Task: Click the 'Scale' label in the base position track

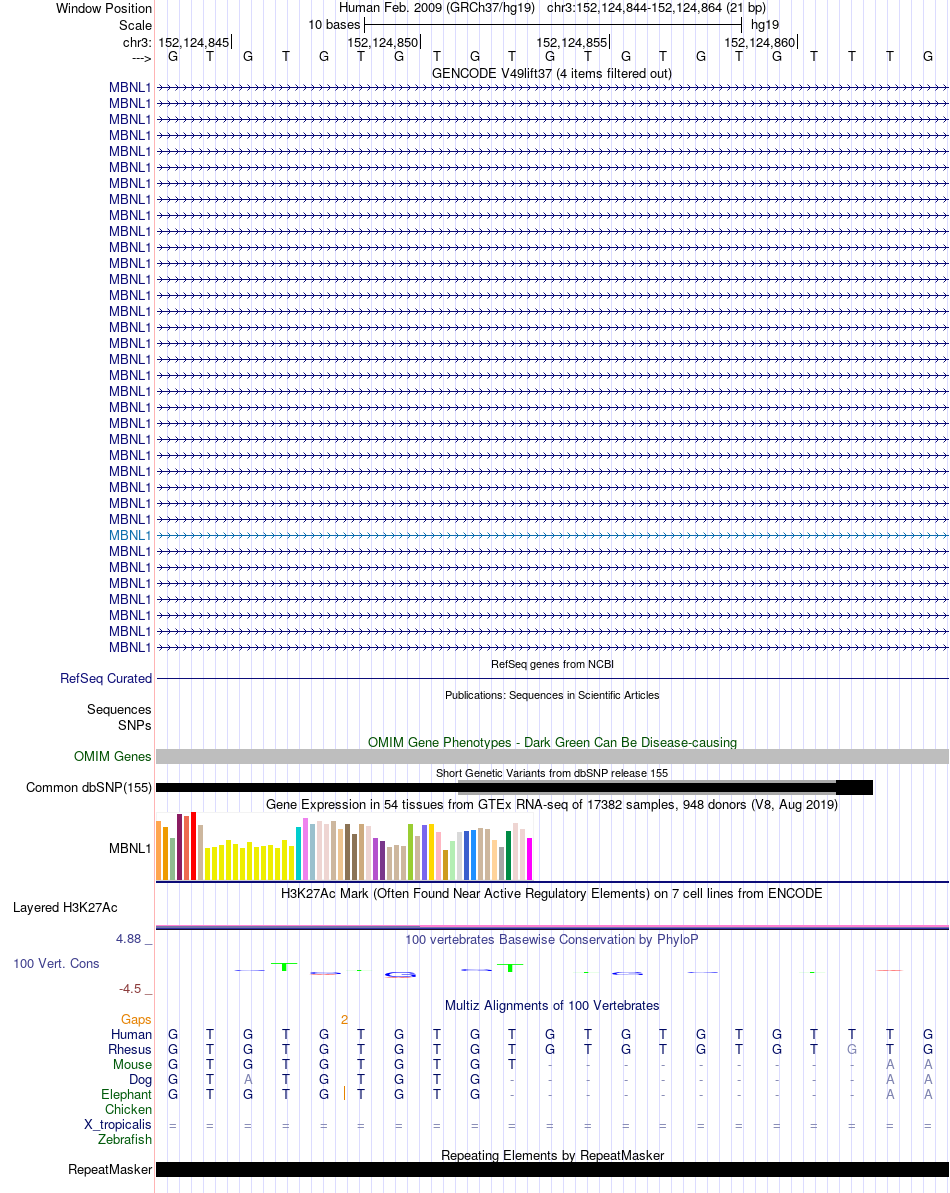Action: (x=135, y=25)
